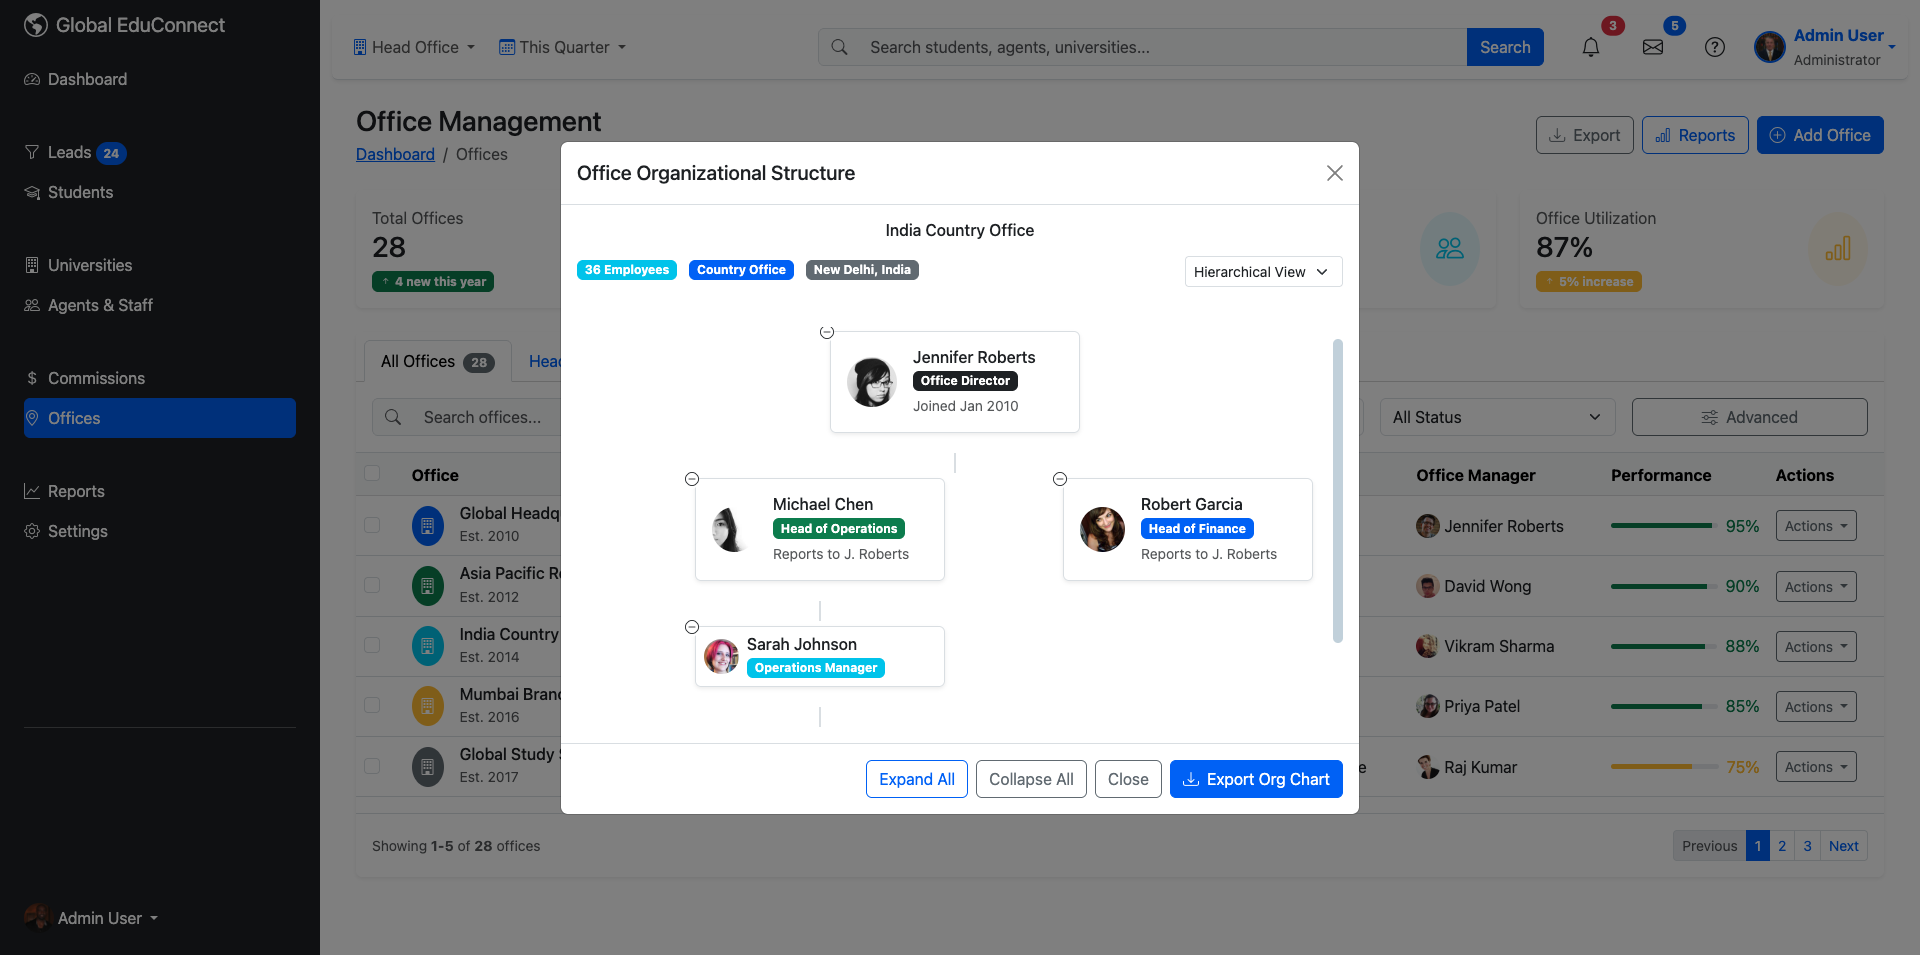This screenshot has height=955, width=1920.
Task: Open the All Status filter dropdown
Action: click(x=1496, y=417)
